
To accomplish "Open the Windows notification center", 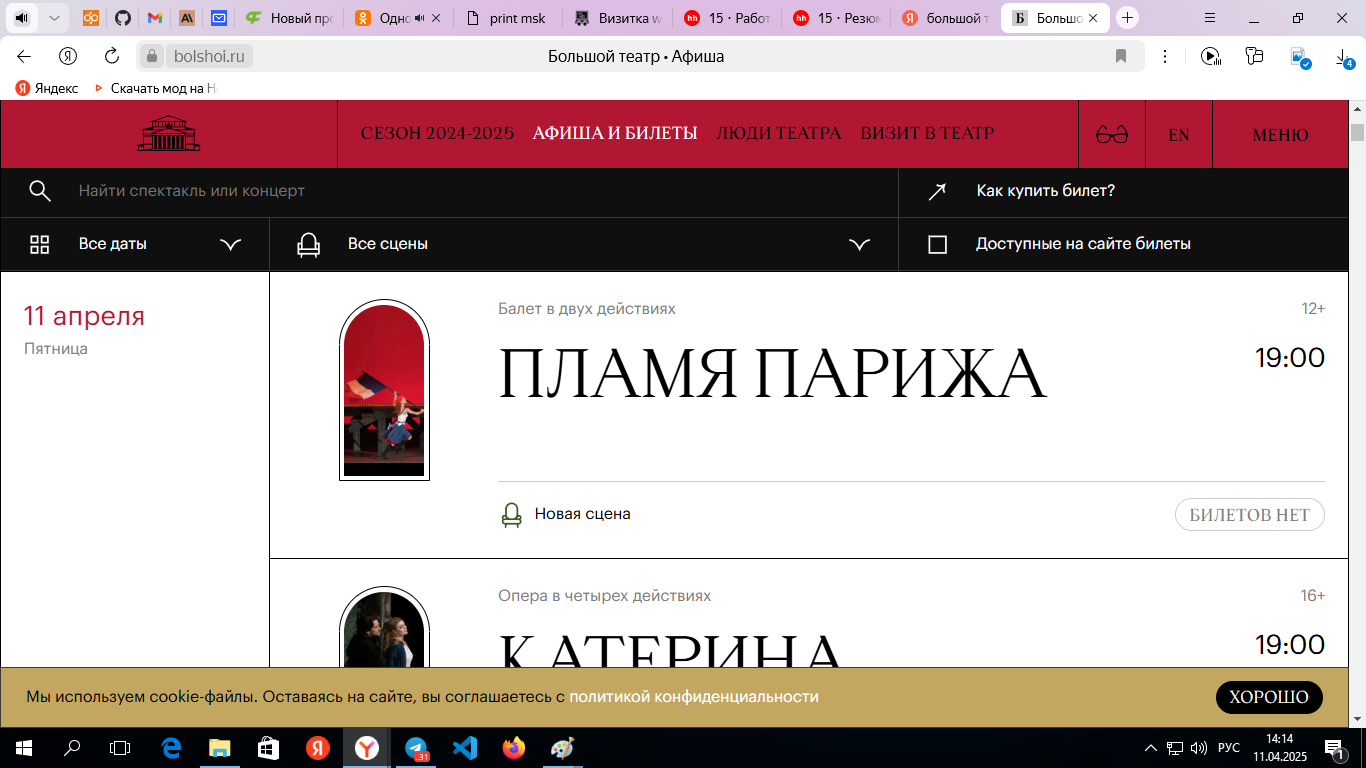I will (x=1335, y=748).
